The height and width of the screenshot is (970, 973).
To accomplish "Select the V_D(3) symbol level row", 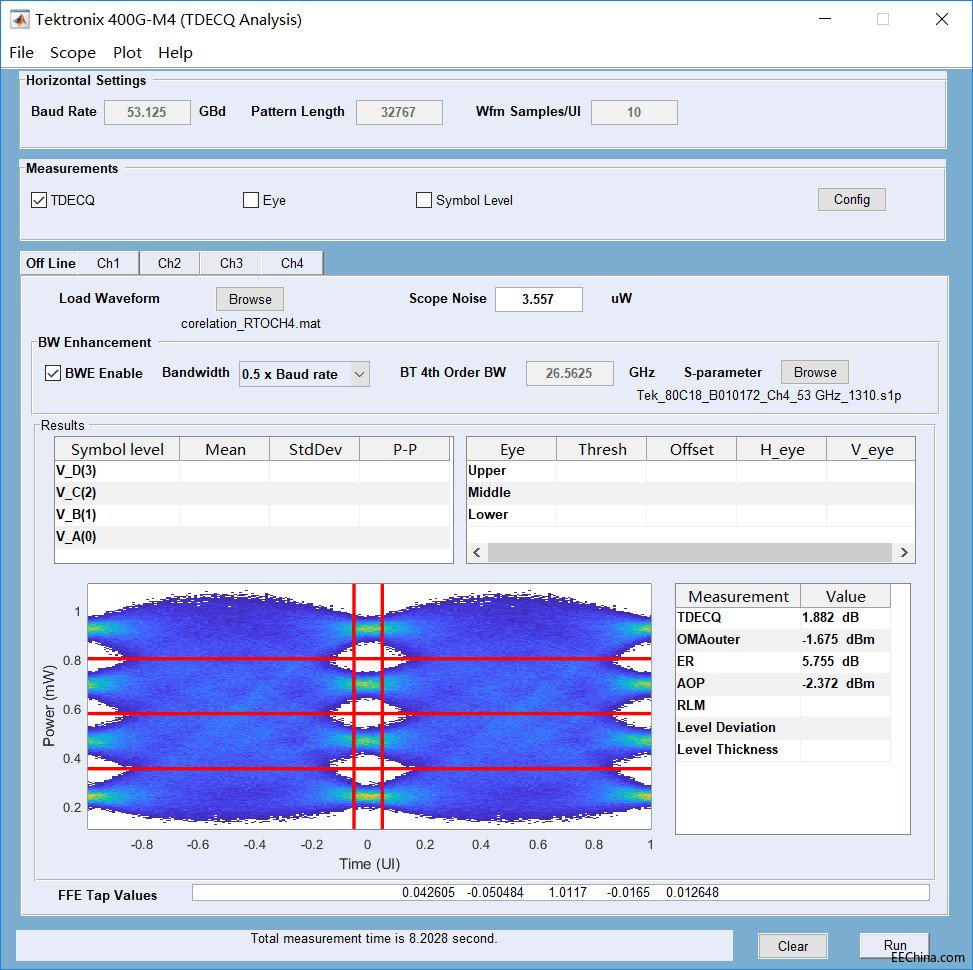I will click(252, 471).
